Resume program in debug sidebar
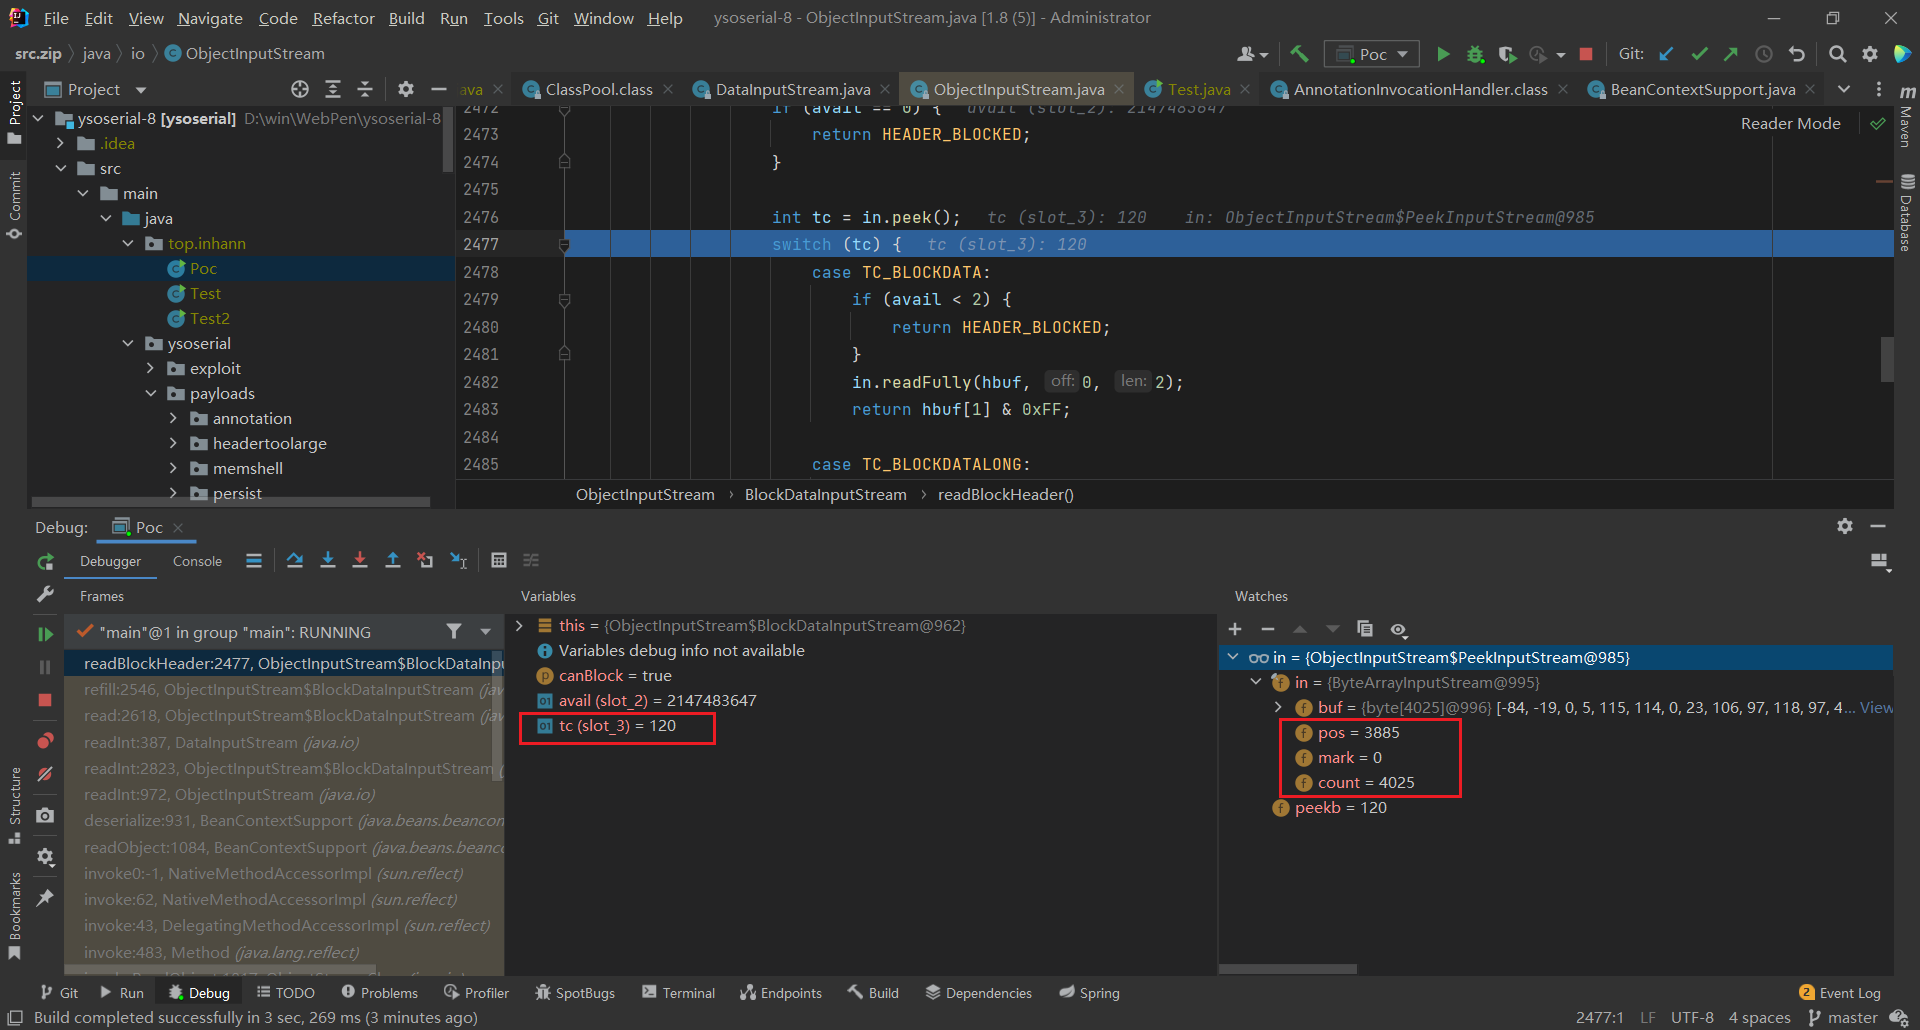Viewport: 1920px width, 1030px height. 45,634
